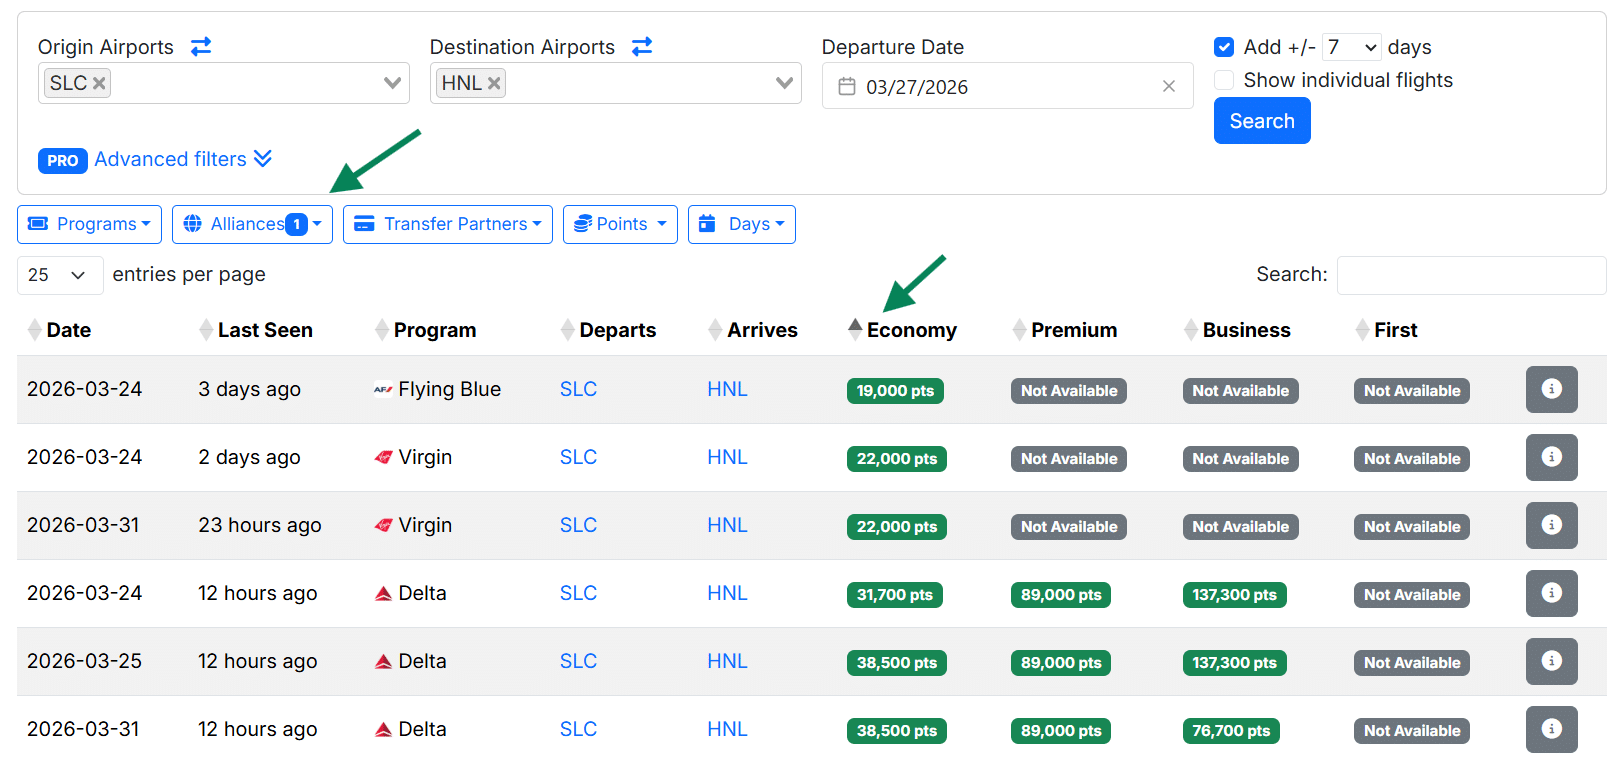This screenshot has width=1617, height=757.
Task: Open info for the Delta 2026-03-25 flight
Action: (x=1551, y=661)
